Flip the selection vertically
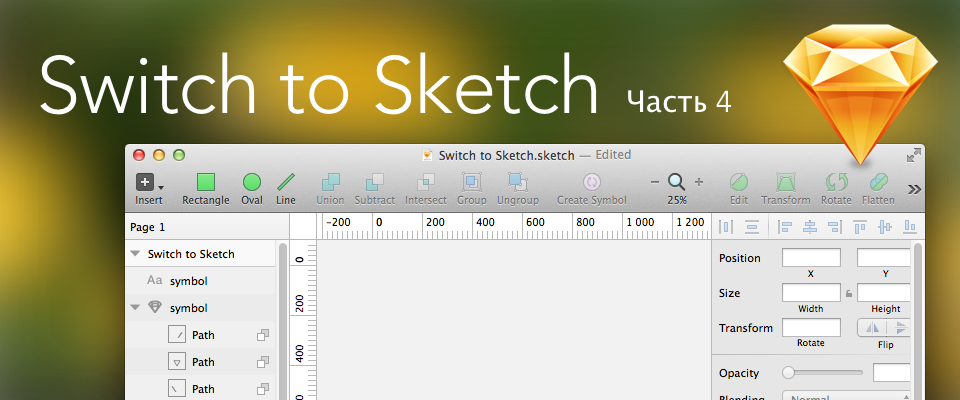The height and width of the screenshot is (400, 960). [x=899, y=327]
